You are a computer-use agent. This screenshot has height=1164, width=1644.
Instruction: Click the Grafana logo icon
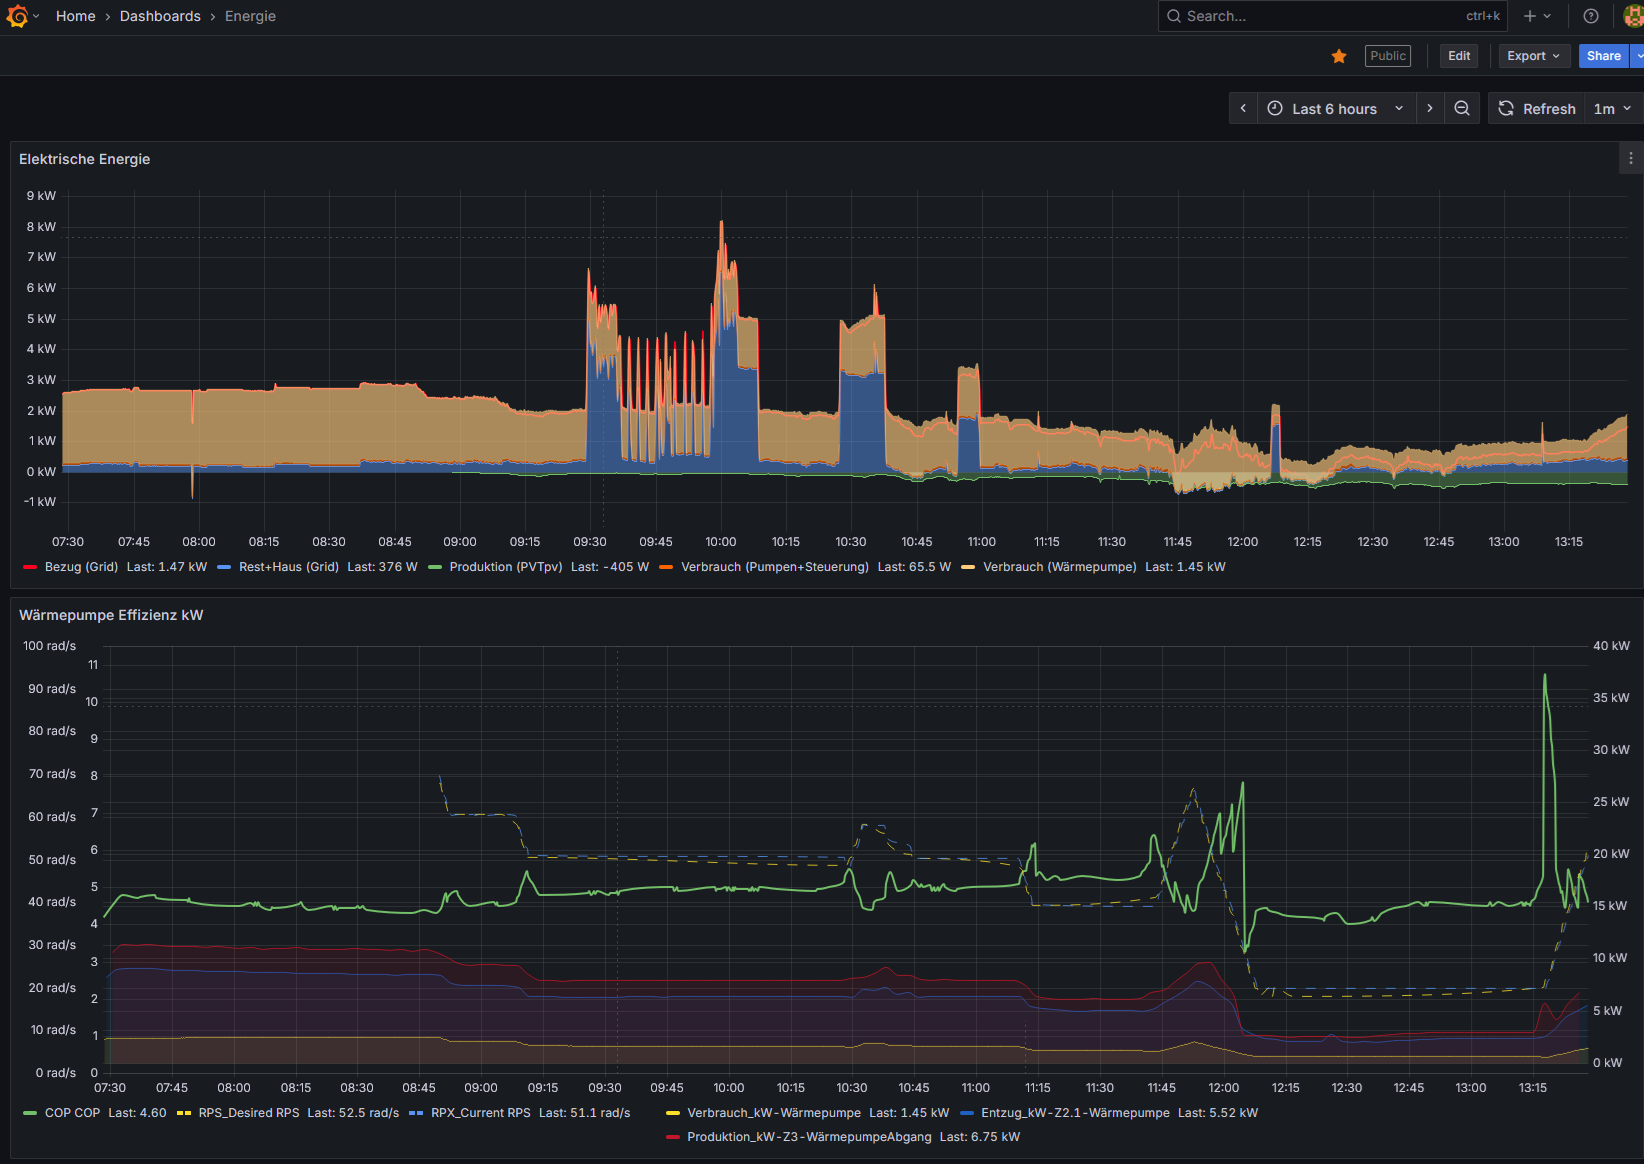tap(17, 16)
